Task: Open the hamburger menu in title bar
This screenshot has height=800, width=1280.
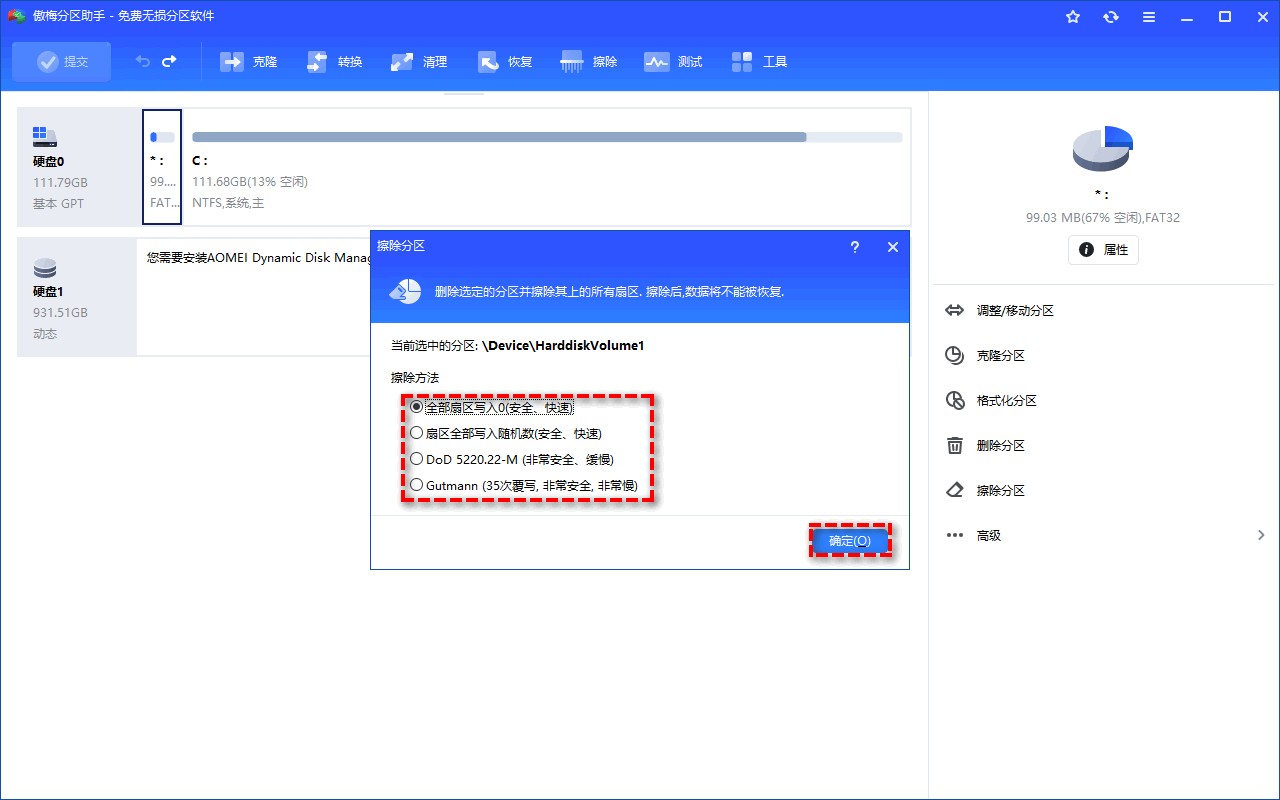Action: click(x=1149, y=17)
